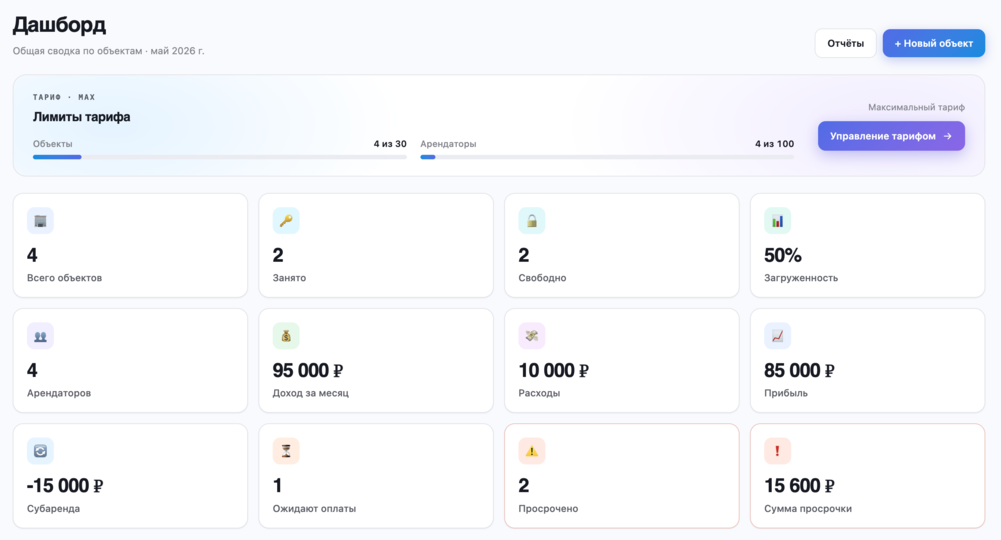Click the Доход за месяц label

point(311,393)
